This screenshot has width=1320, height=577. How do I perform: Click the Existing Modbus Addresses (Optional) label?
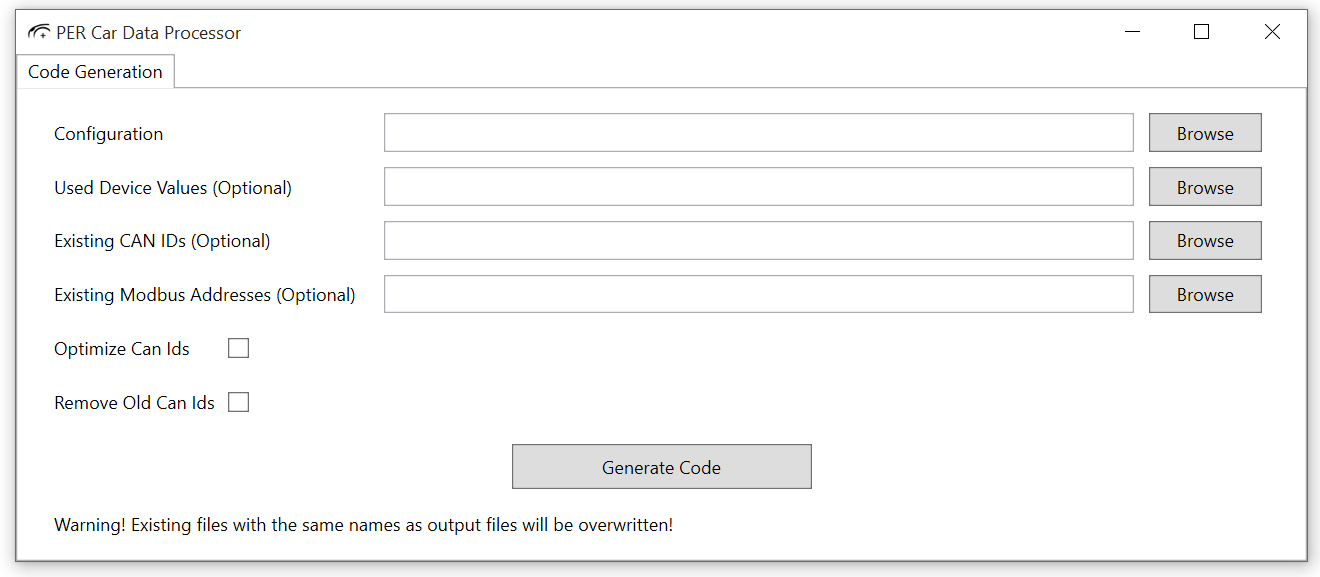(204, 295)
